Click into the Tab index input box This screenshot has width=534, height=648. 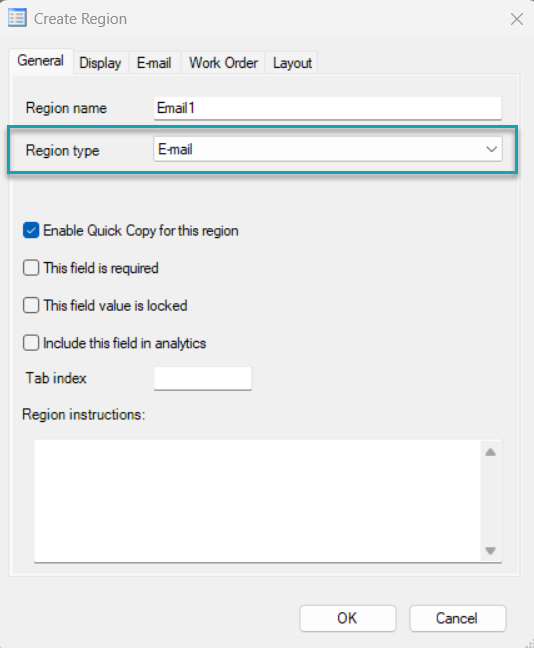coord(203,378)
